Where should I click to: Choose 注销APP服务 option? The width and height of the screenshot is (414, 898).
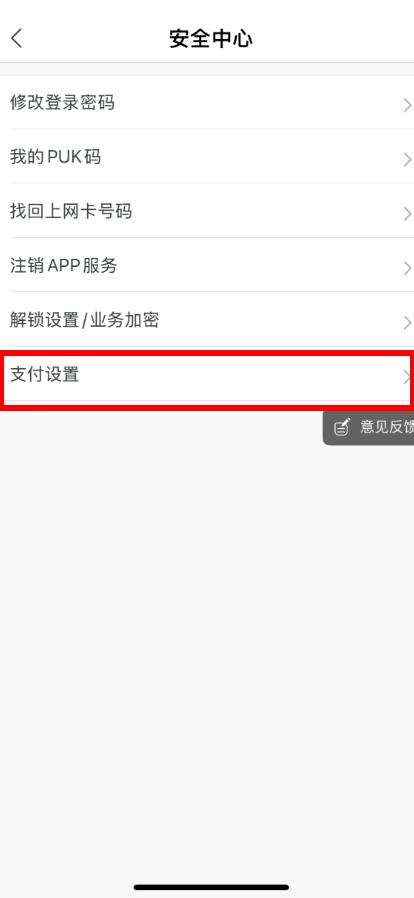[207, 265]
